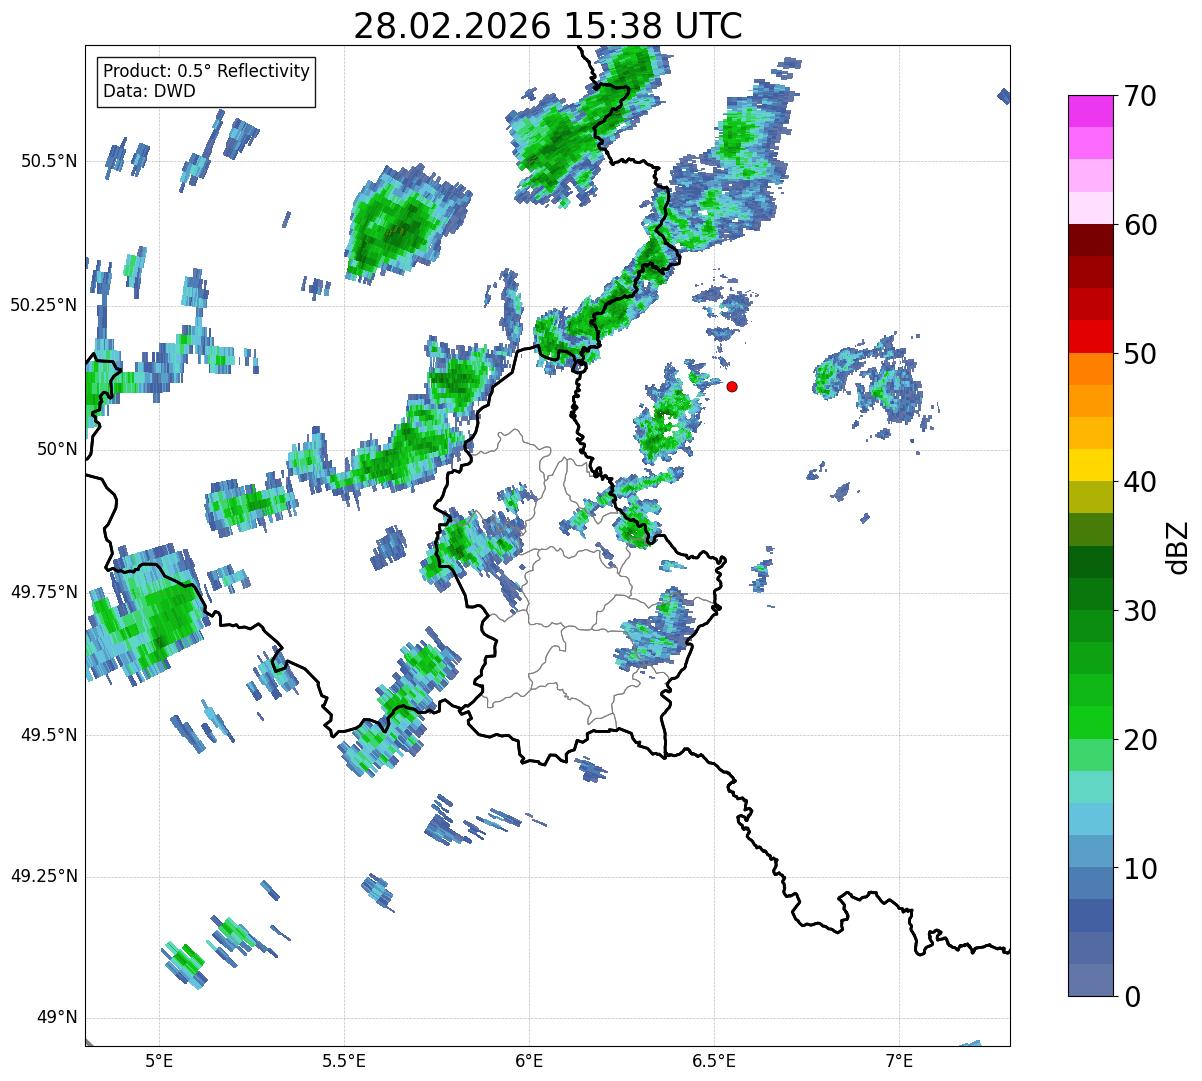Click the red location marker dot

[732, 386]
